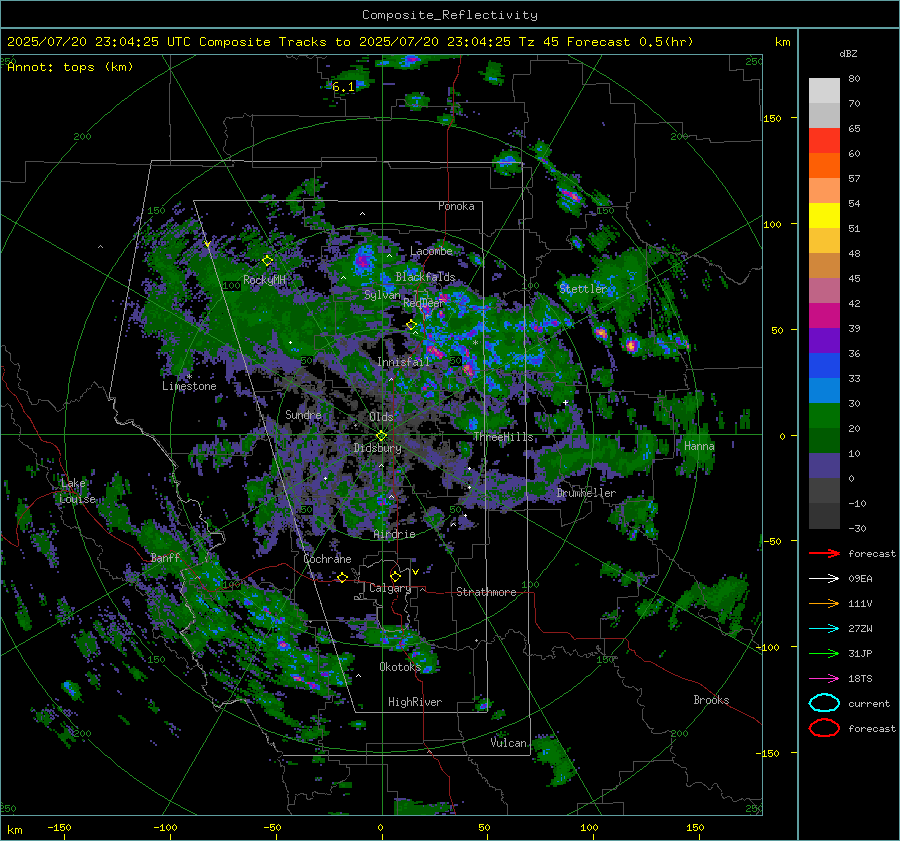This screenshot has height=841, width=900.
Task: Click the dBZ heading of the color scale
Action: 848,53
